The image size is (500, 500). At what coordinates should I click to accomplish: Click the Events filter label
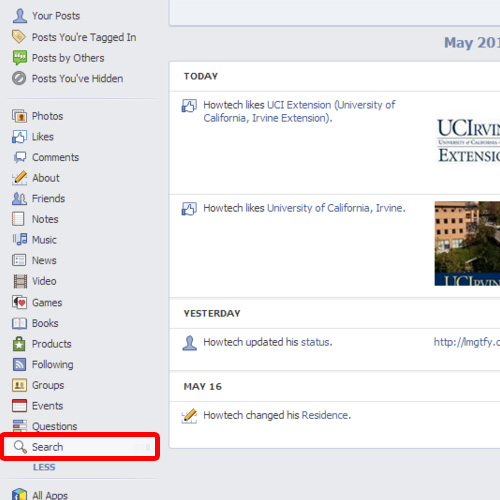(47, 406)
